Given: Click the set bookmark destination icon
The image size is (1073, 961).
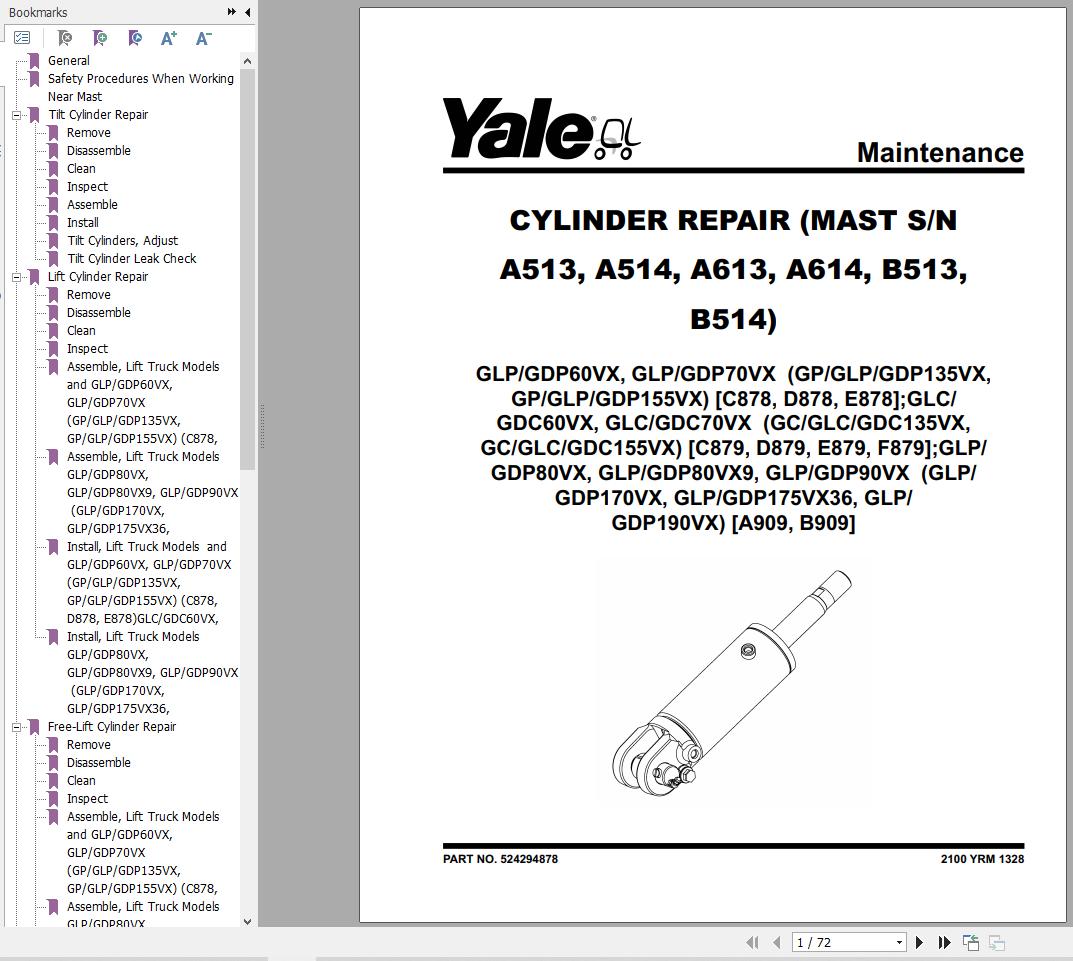Looking at the screenshot, I should (x=135, y=38).
